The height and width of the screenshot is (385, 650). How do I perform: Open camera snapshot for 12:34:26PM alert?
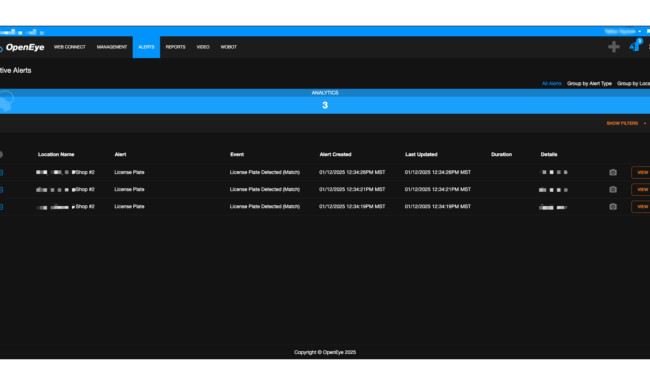click(x=613, y=172)
